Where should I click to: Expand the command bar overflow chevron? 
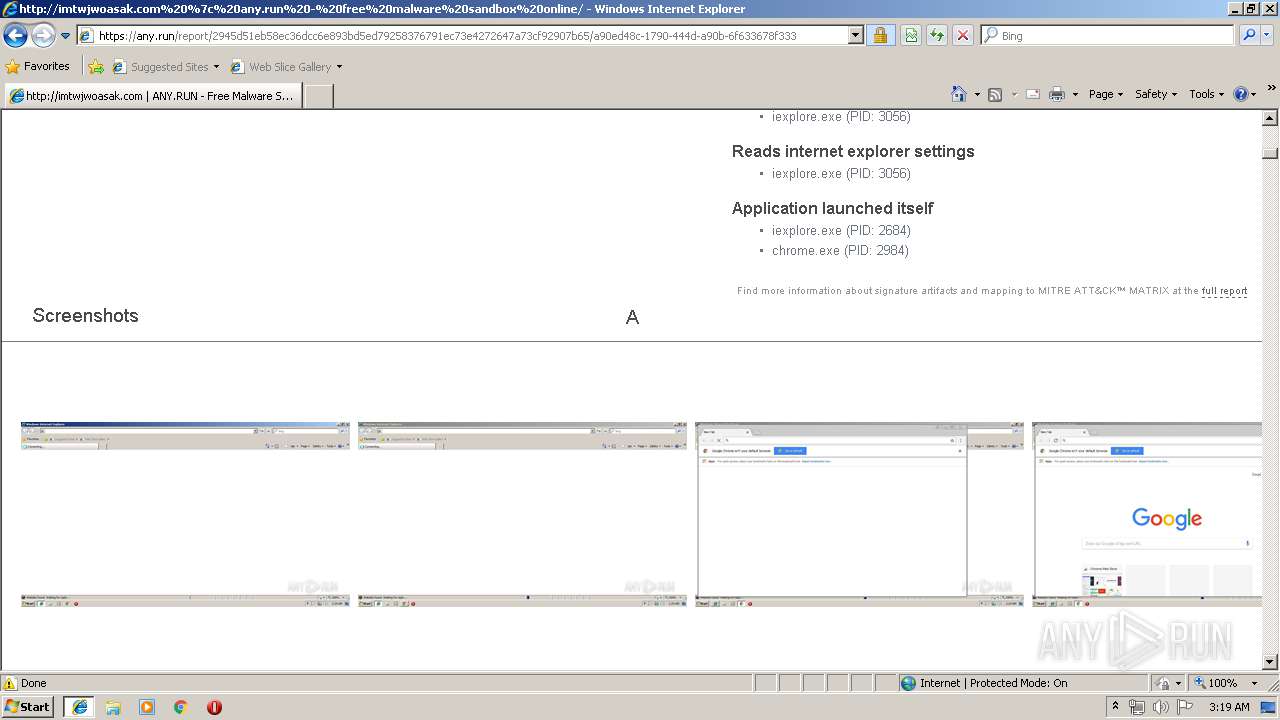(x=1272, y=90)
